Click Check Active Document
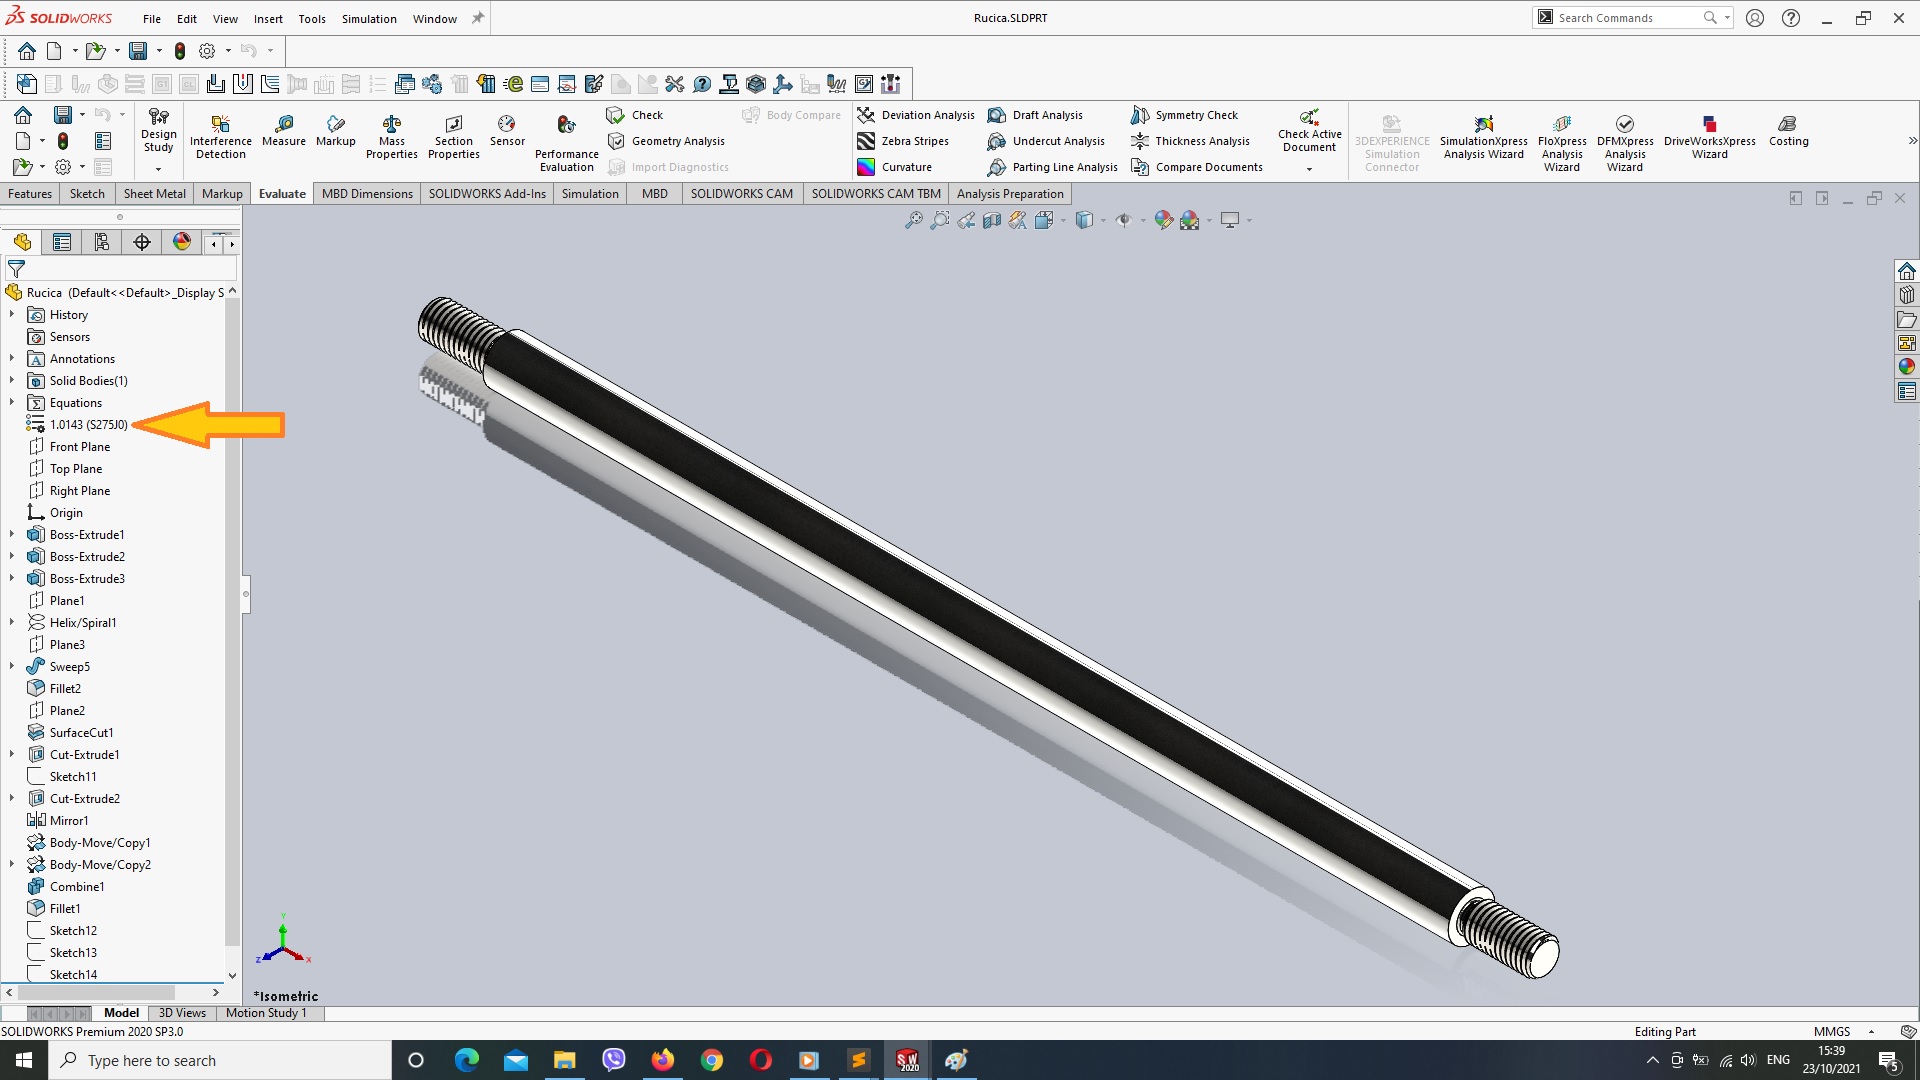Image resolution: width=1920 pixels, height=1080 pixels. coord(1309,131)
